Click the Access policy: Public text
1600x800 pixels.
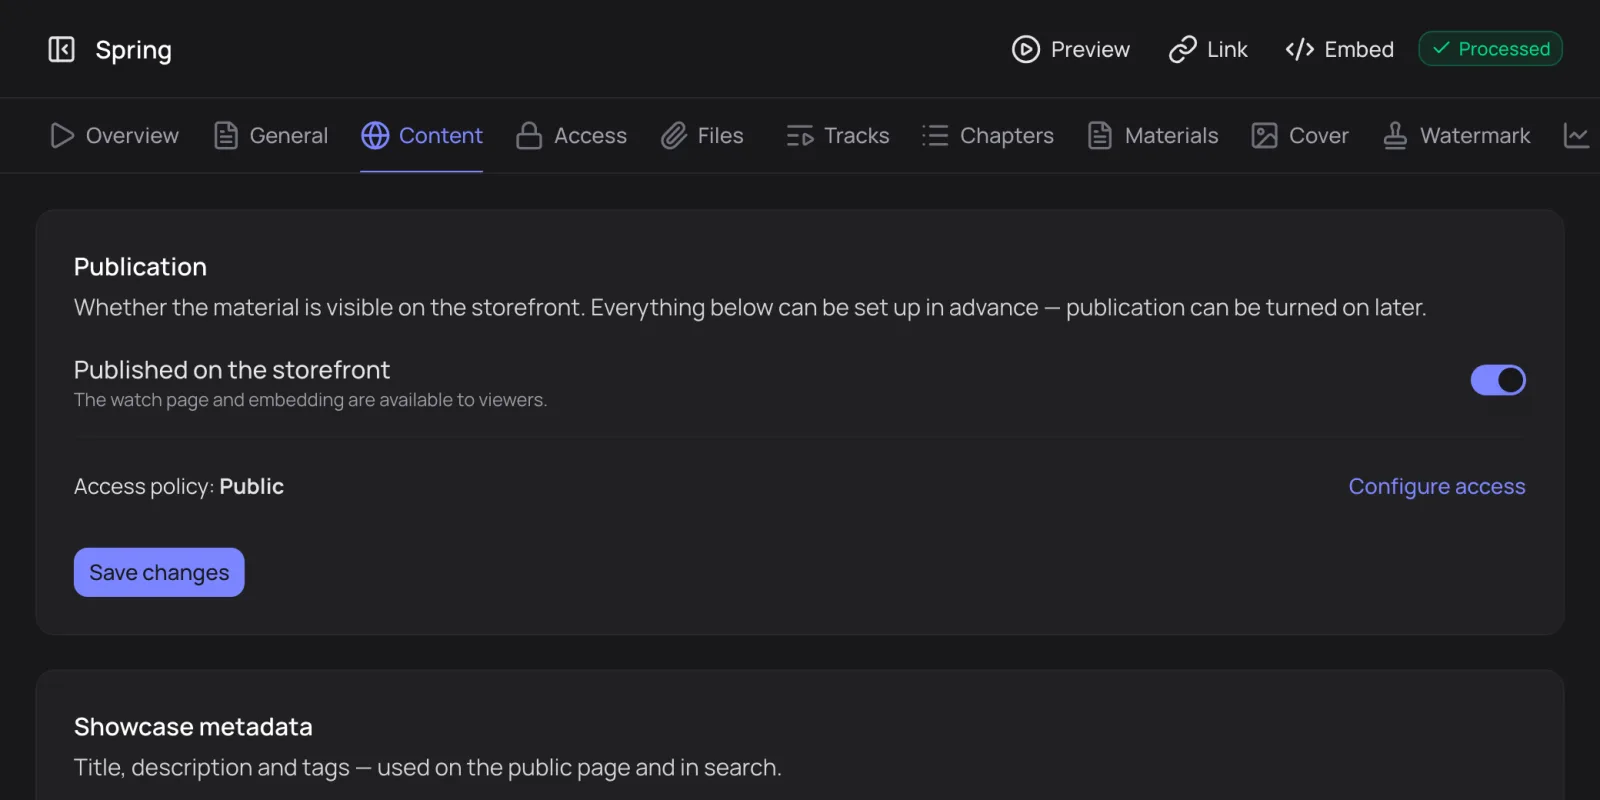click(179, 486)
